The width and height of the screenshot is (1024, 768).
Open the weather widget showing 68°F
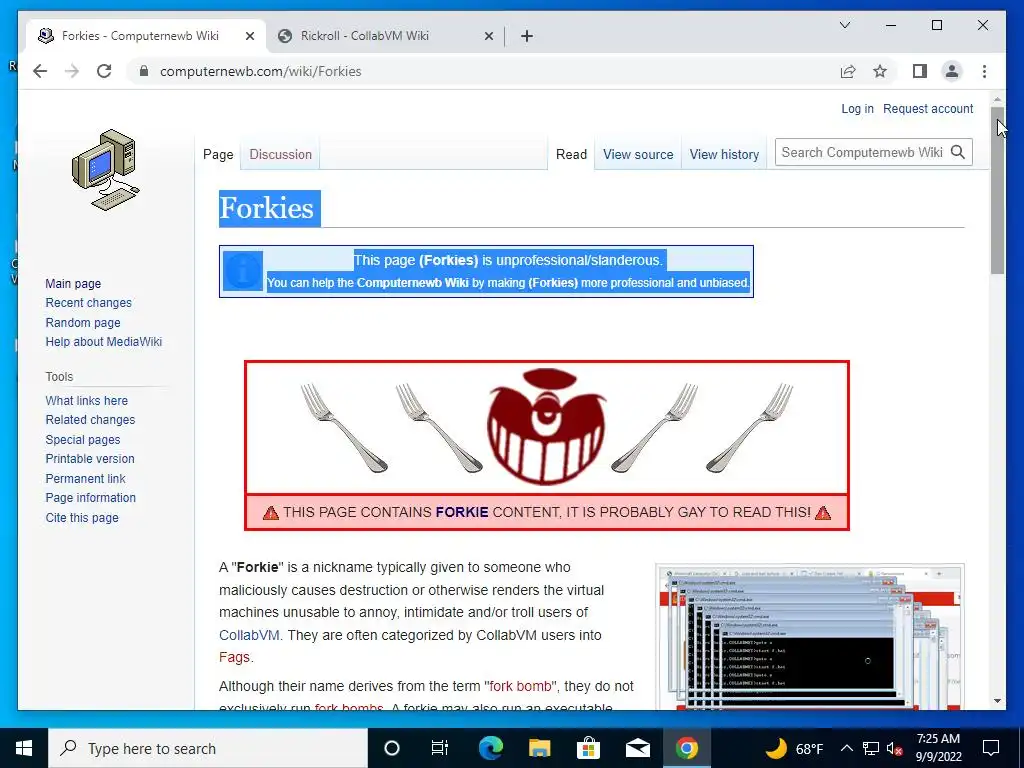793,748
